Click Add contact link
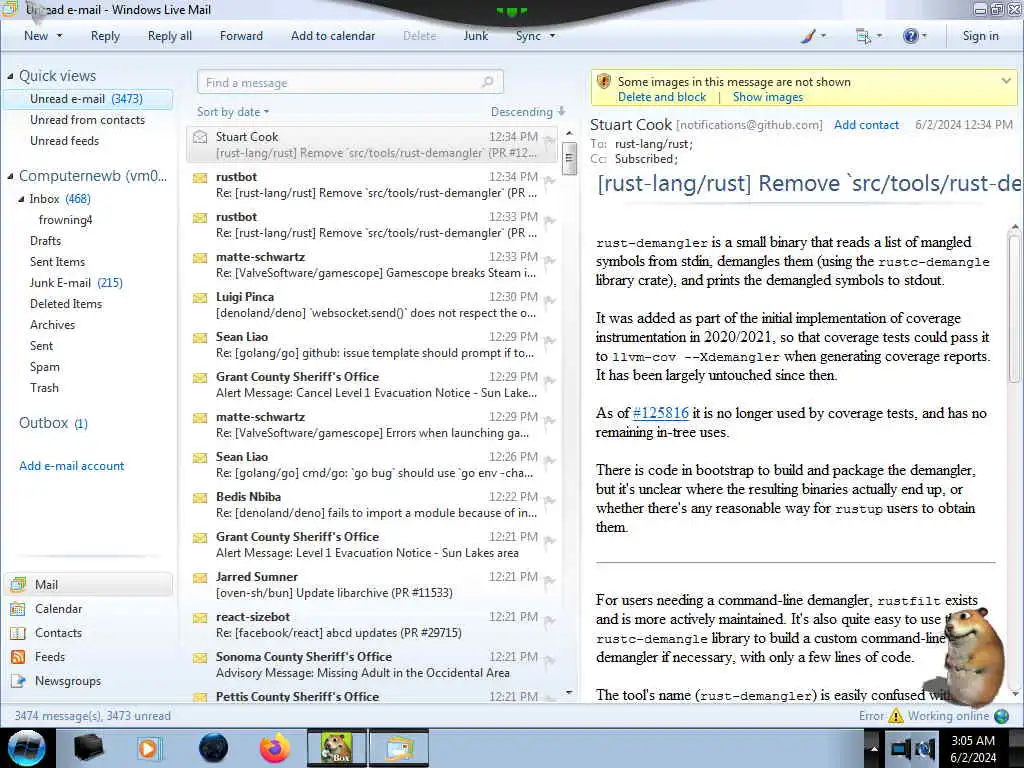The image size is (1024, 768). click(866, 125)
